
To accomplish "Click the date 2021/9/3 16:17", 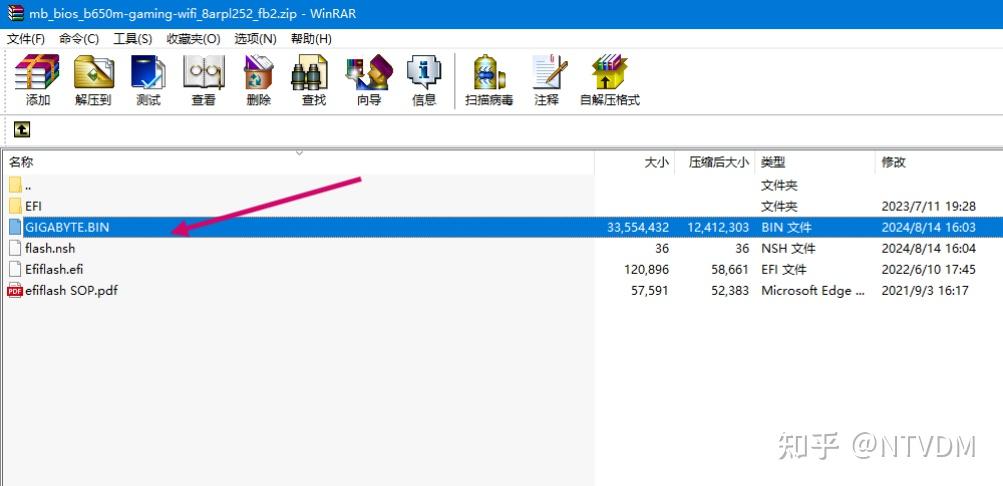I will (x=924, y=290).
